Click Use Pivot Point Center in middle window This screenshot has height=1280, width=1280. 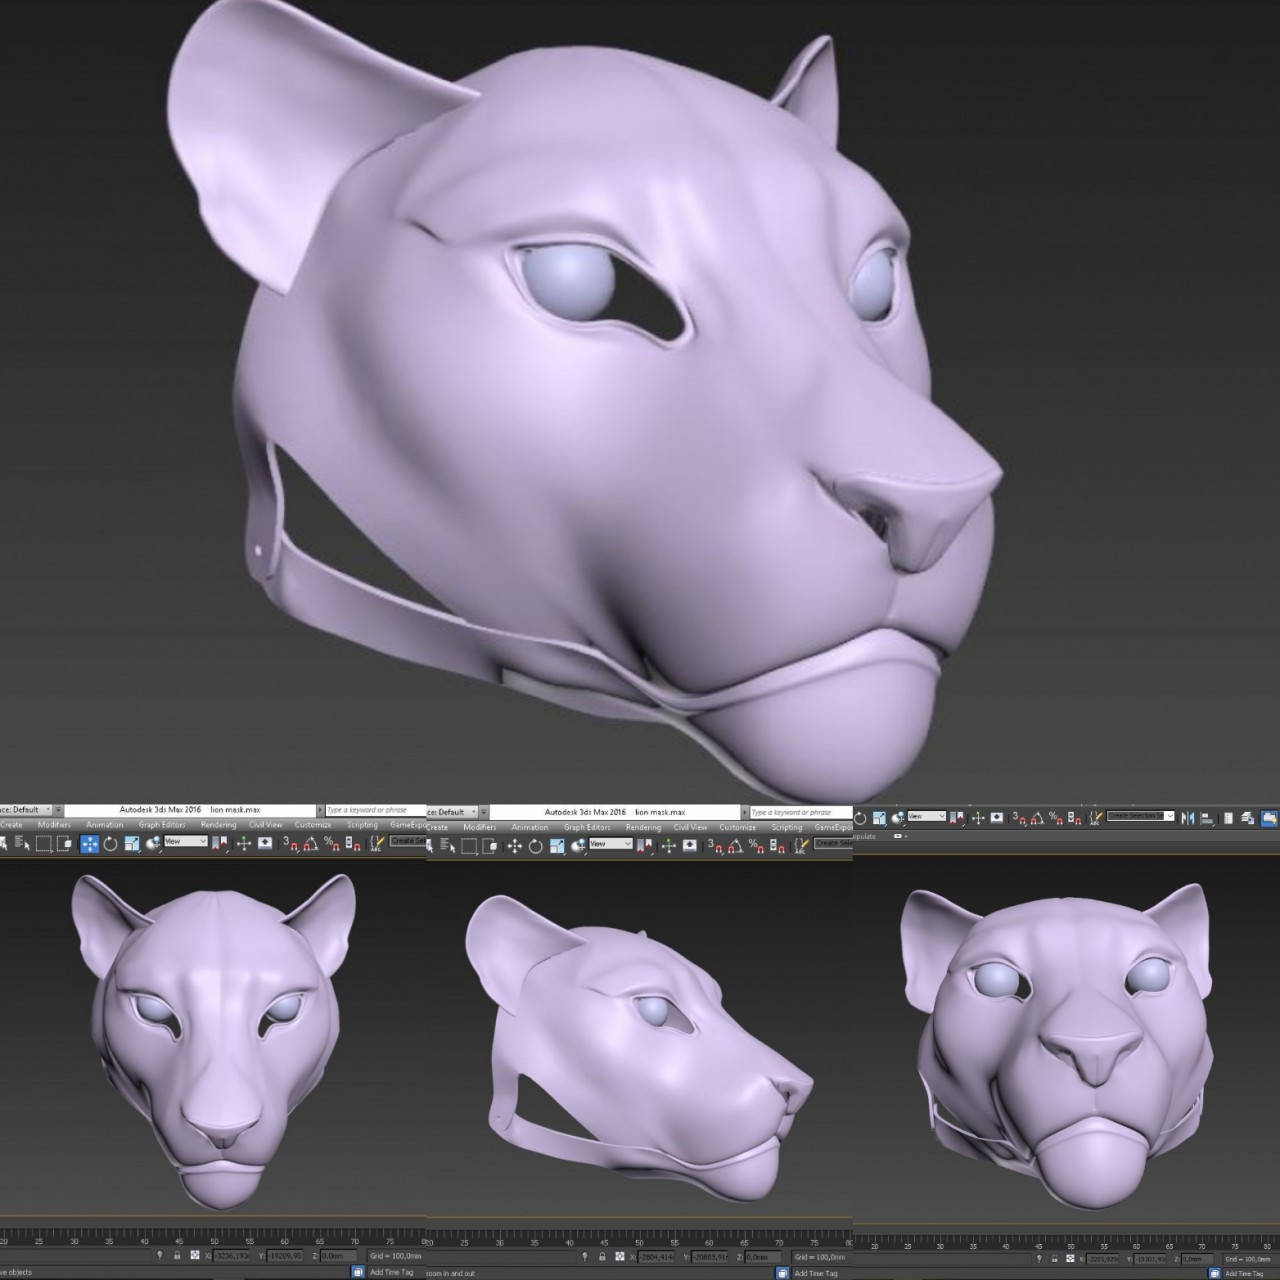[x=579, y=846]
